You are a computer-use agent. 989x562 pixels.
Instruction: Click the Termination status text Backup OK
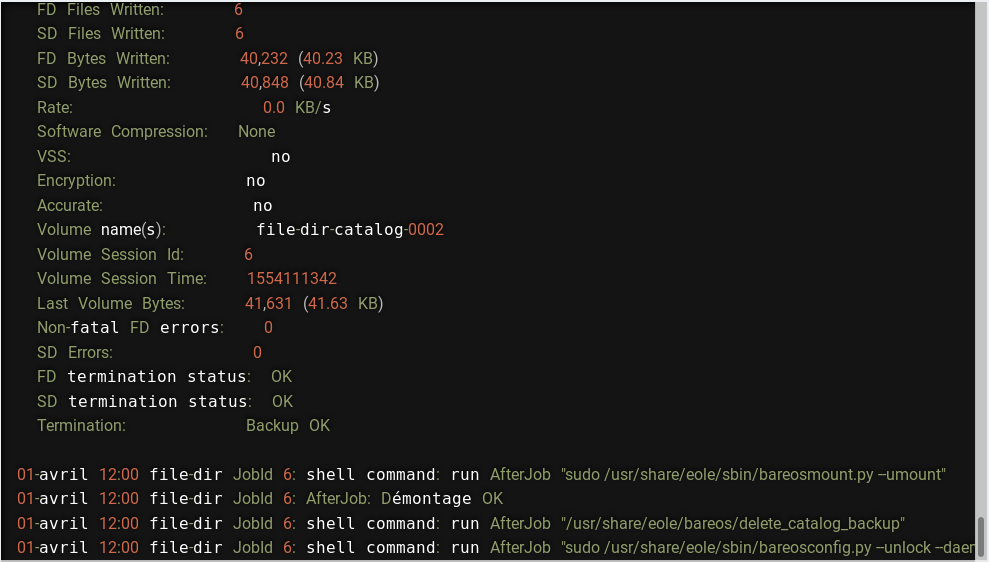pyautogui.click(x=288, y=426)
